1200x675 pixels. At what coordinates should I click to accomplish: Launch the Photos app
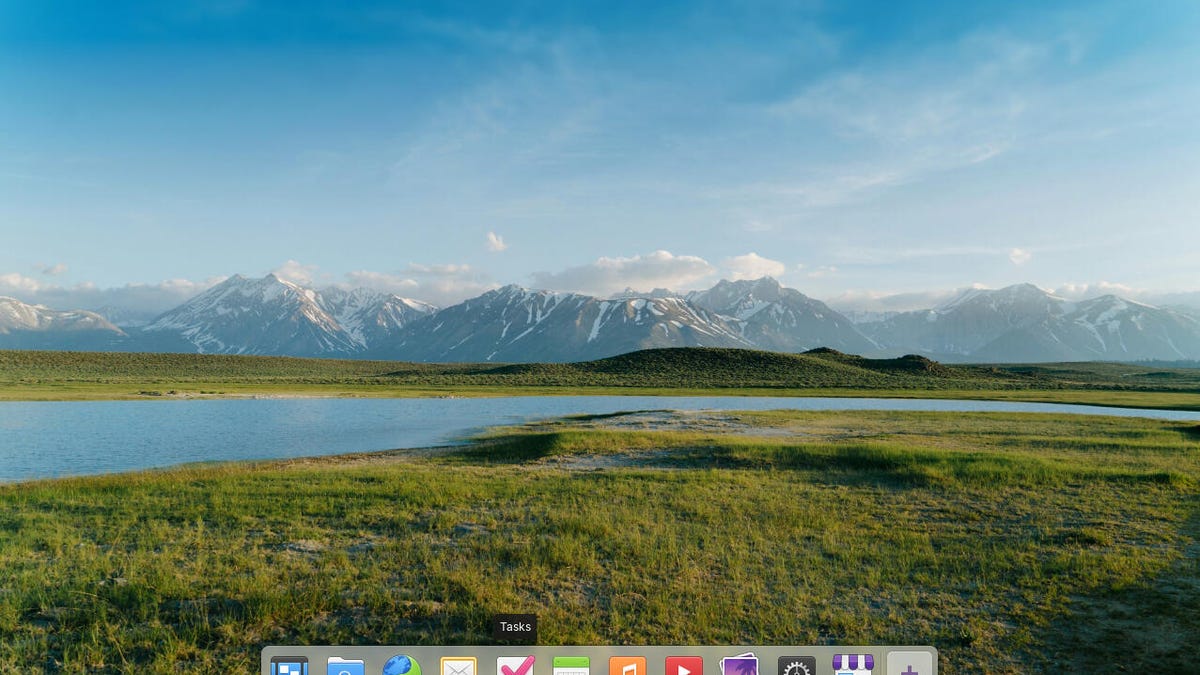click(741, 663)
